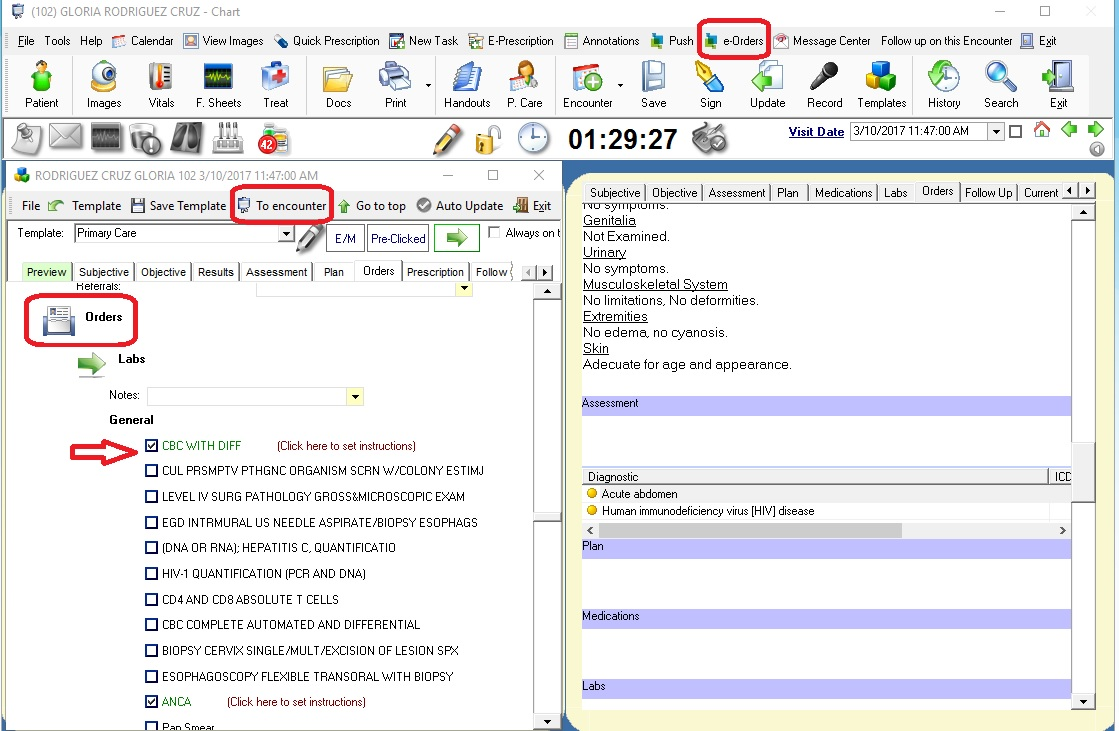Expand the Template Primary Care dropdown
This screenshot has width=1119, height=731.
coord(286,234)
